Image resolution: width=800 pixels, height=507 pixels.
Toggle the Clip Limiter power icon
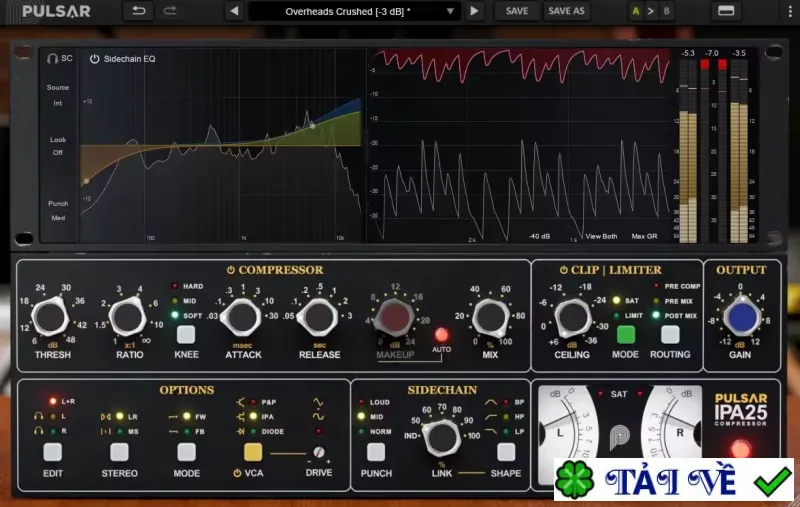563,270
